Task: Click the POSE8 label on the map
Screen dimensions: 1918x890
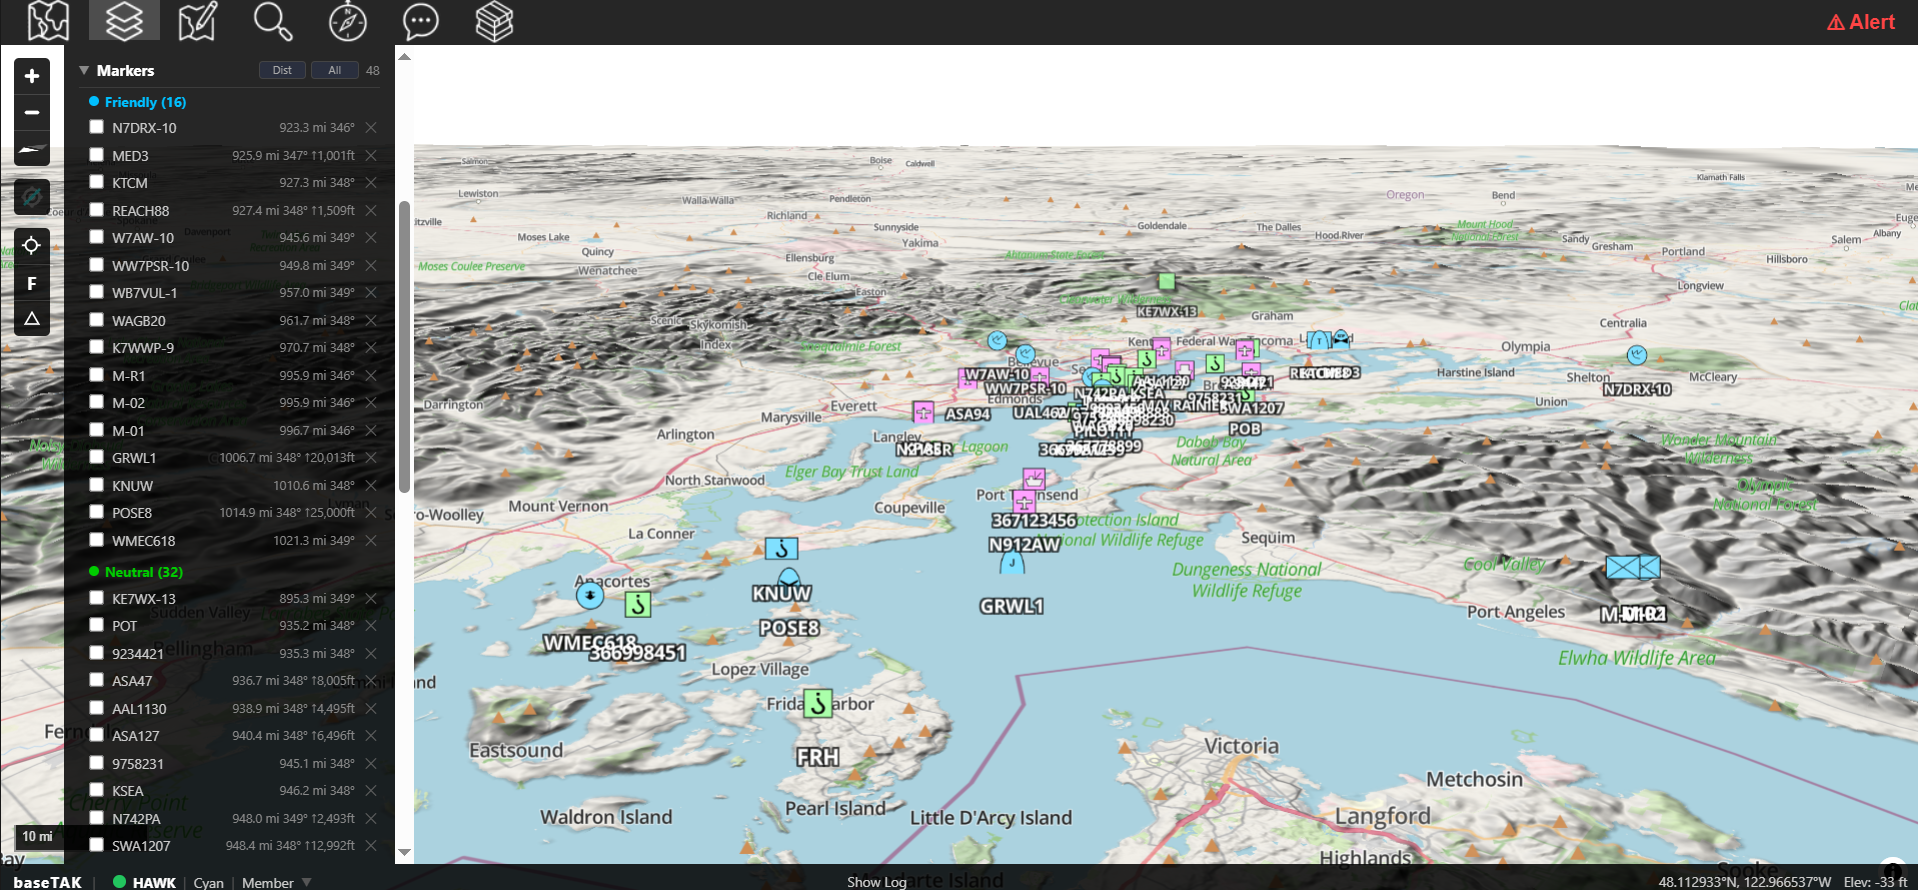Action: pyautogui.click(x=789, y=628)
